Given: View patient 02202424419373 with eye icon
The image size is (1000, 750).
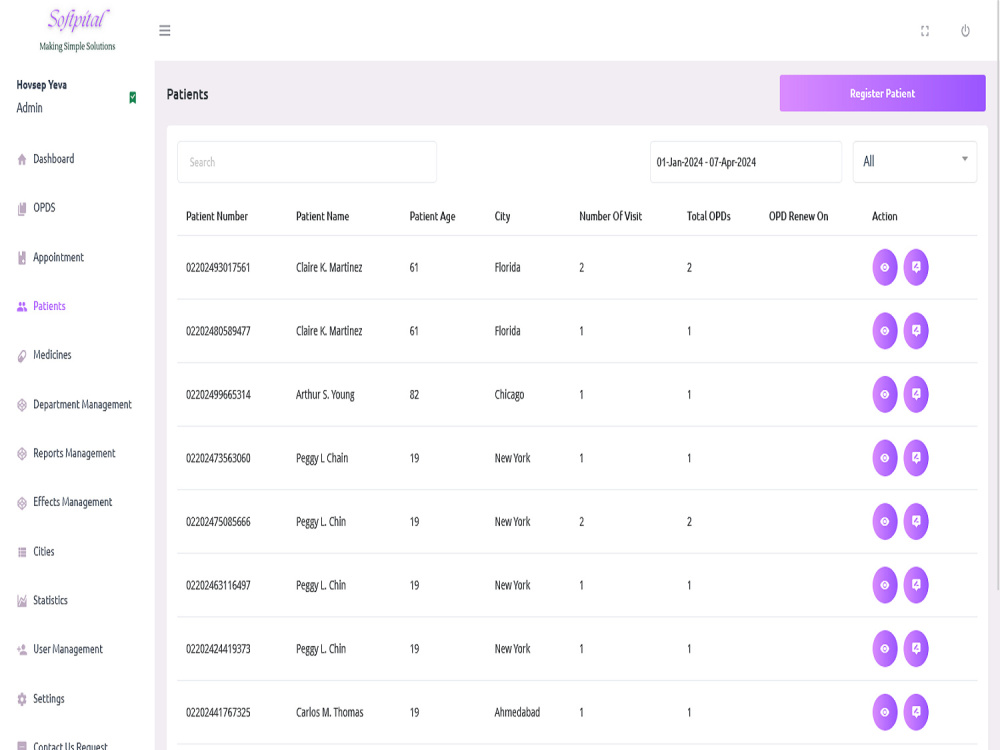Looking at the screenshot, I should coord(885,649).
